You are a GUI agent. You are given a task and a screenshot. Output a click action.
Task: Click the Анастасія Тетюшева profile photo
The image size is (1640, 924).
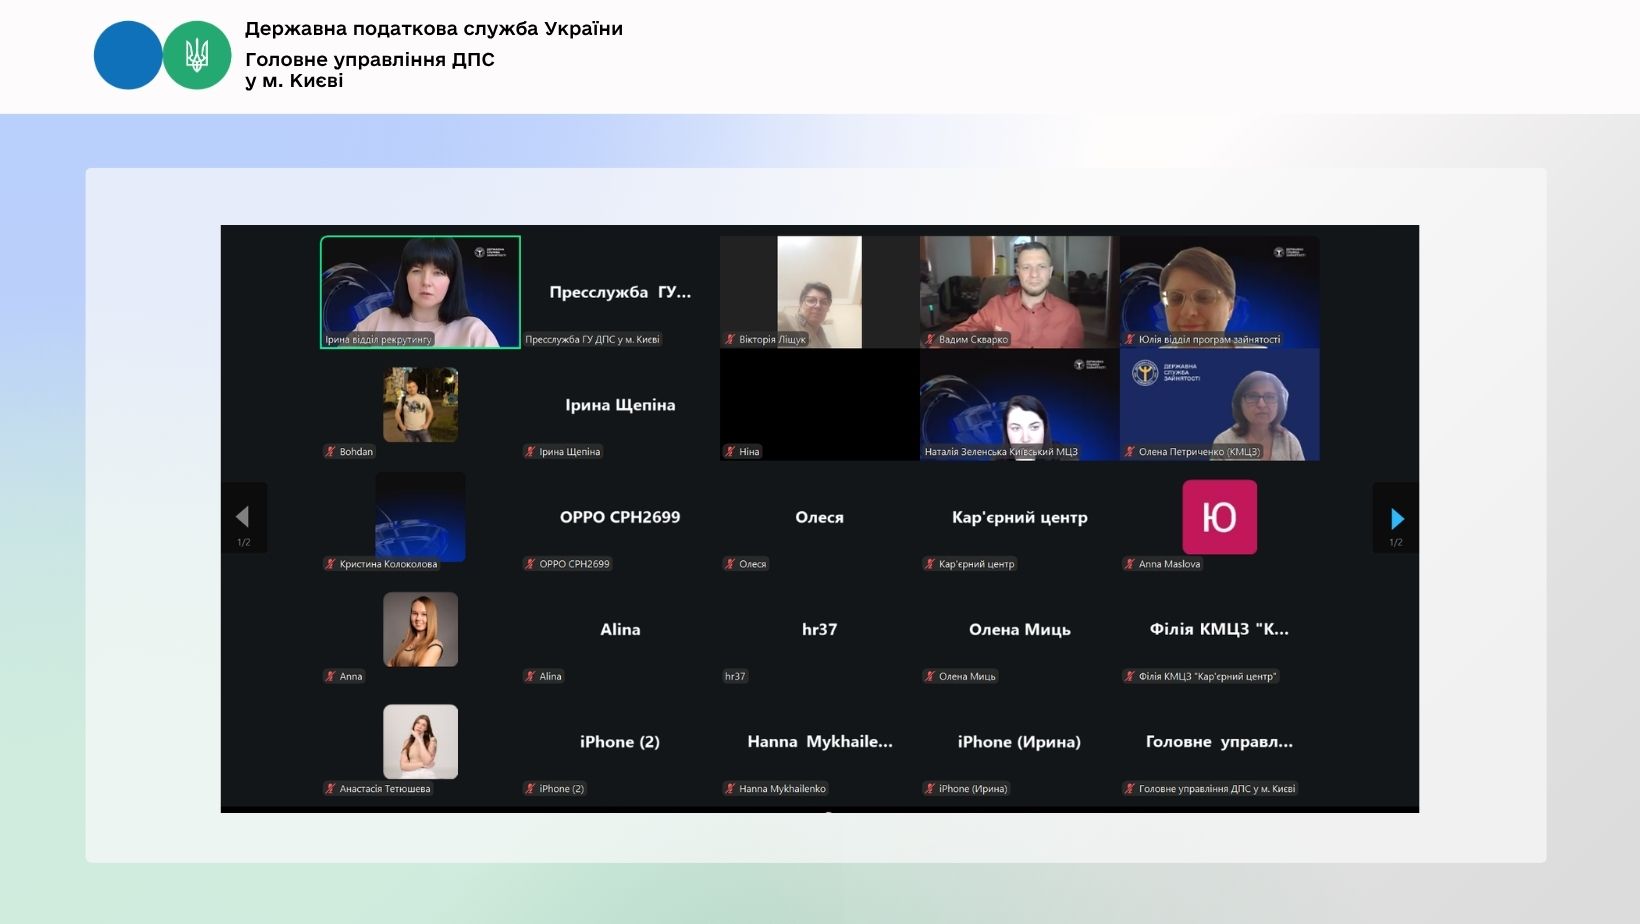(x=420, y=741)
